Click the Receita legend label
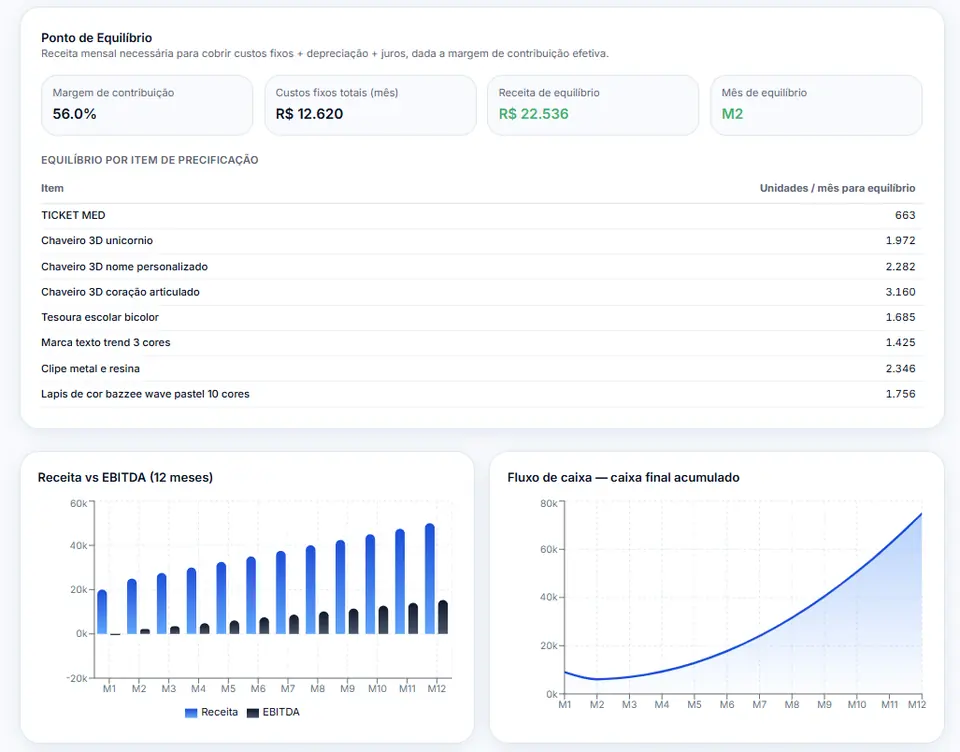The image size is (960, 752). 219,712
